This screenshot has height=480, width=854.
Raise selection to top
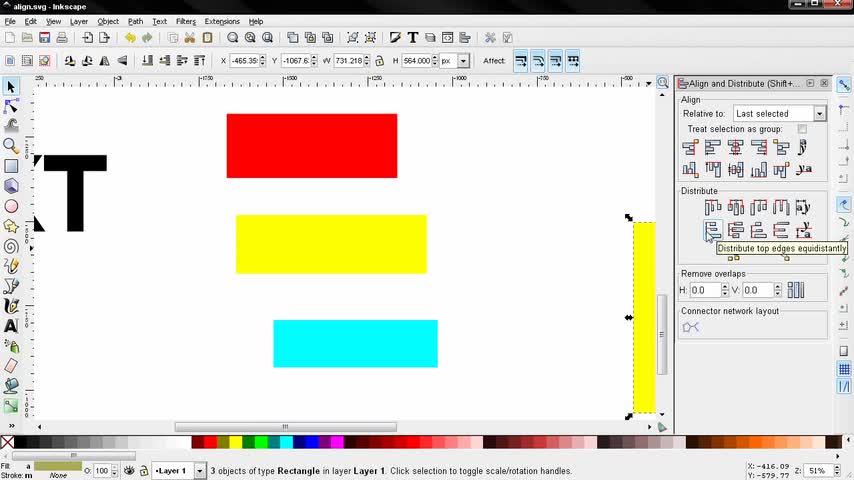click(199, 60)
